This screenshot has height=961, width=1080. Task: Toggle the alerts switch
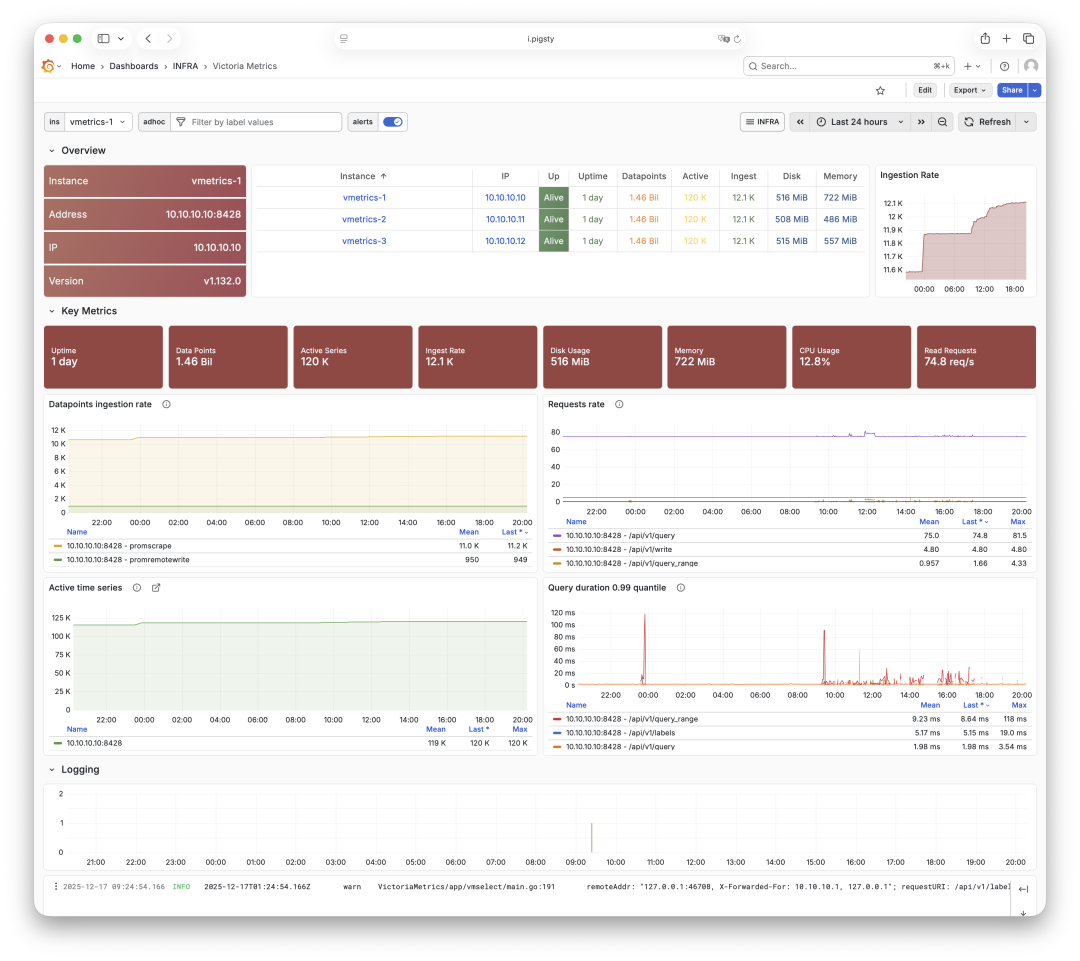point(393,122)
